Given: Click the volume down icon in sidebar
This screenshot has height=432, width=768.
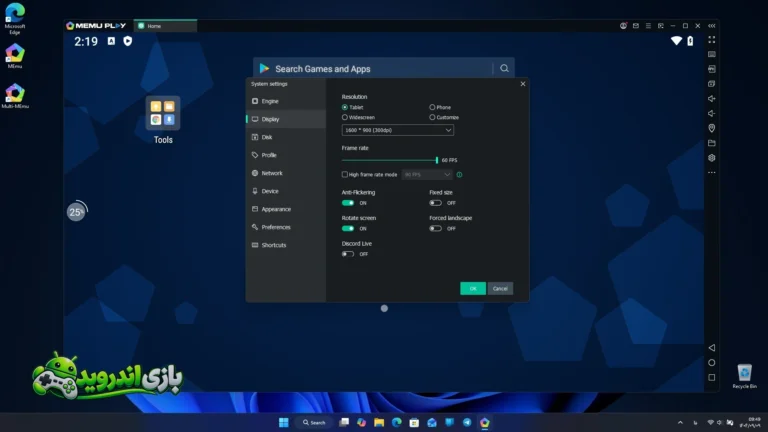Looking at the screenshot, I should point(712,113).
